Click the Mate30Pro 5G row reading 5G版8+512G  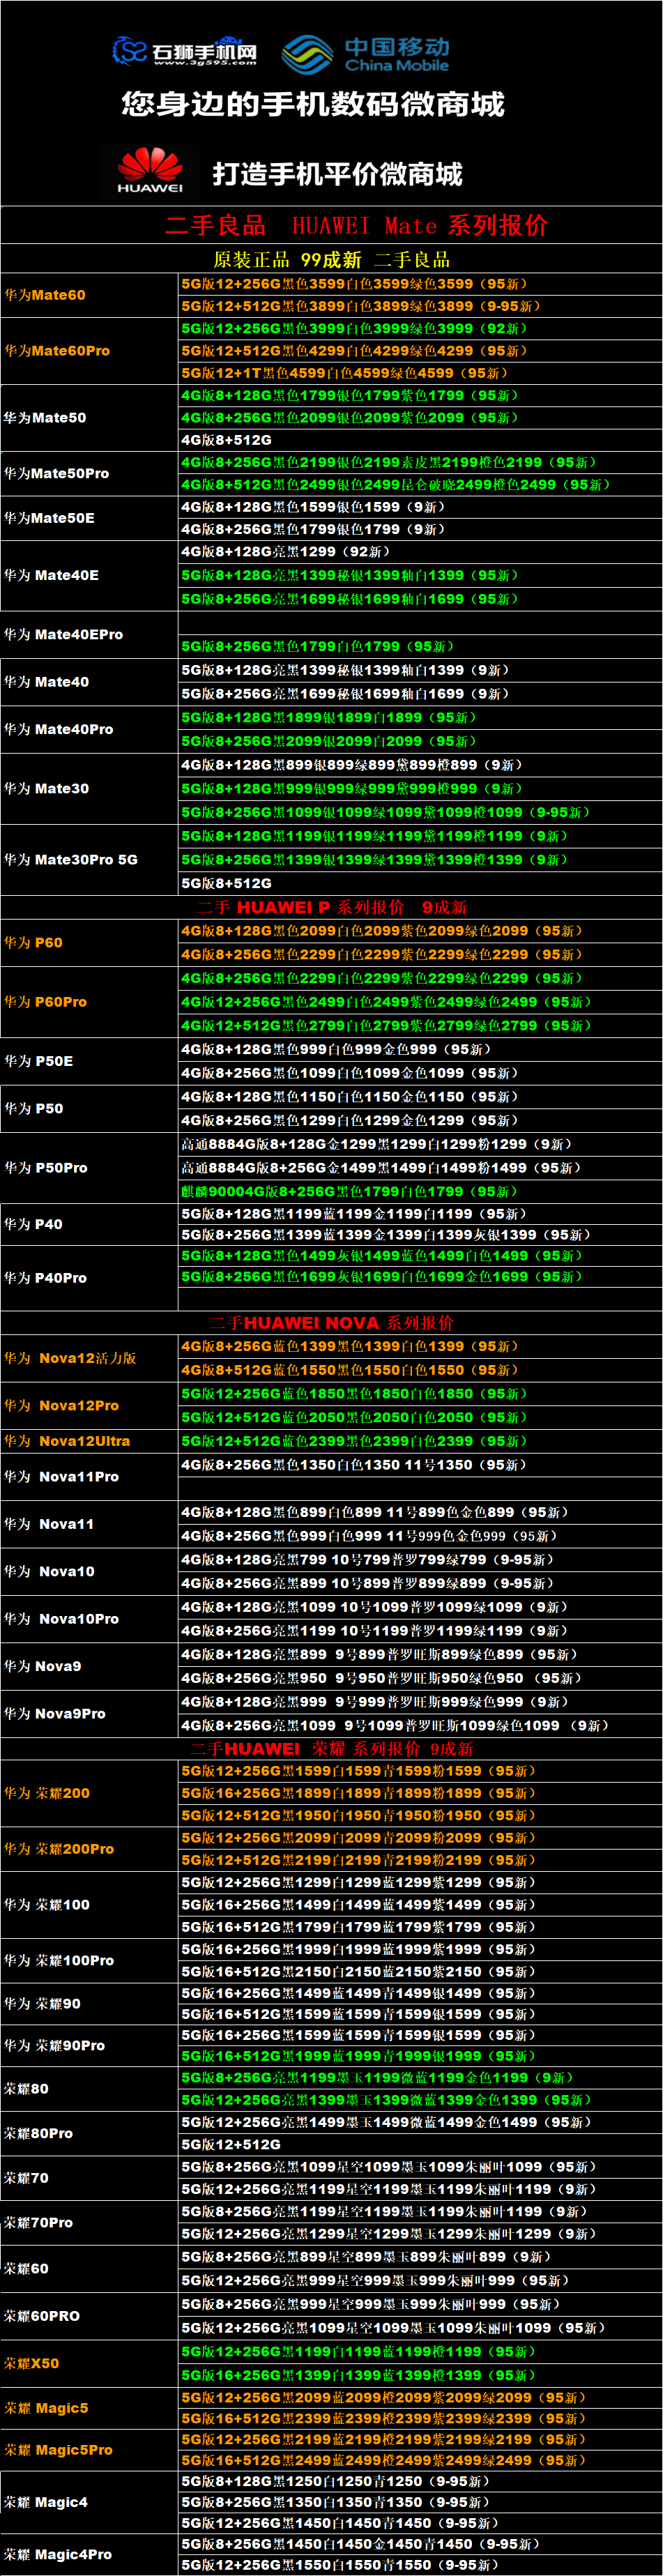pyautogui.click(x=420, y=883)
